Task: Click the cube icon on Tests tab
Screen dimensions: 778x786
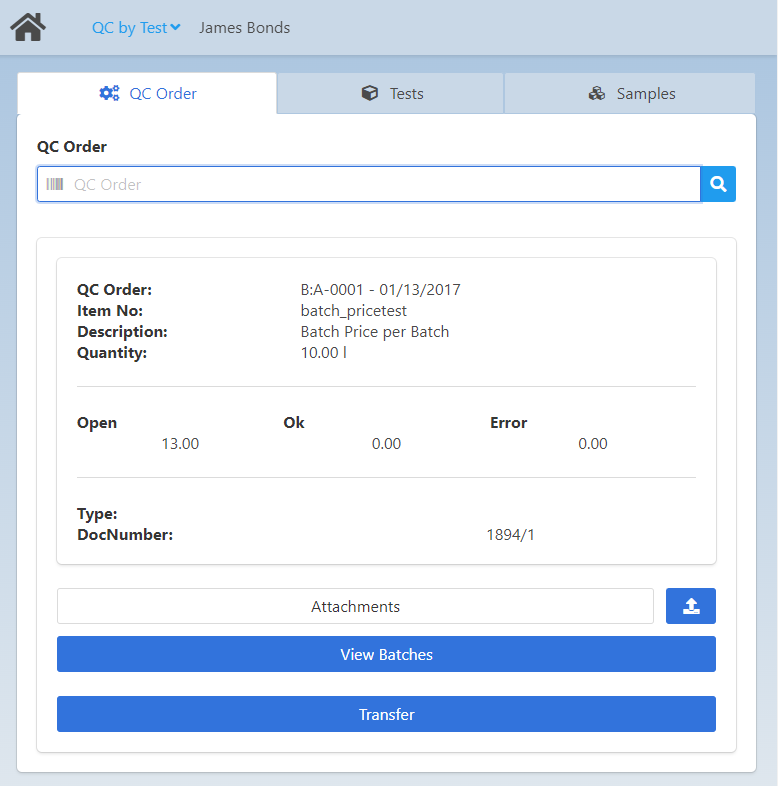Action: 370,93
